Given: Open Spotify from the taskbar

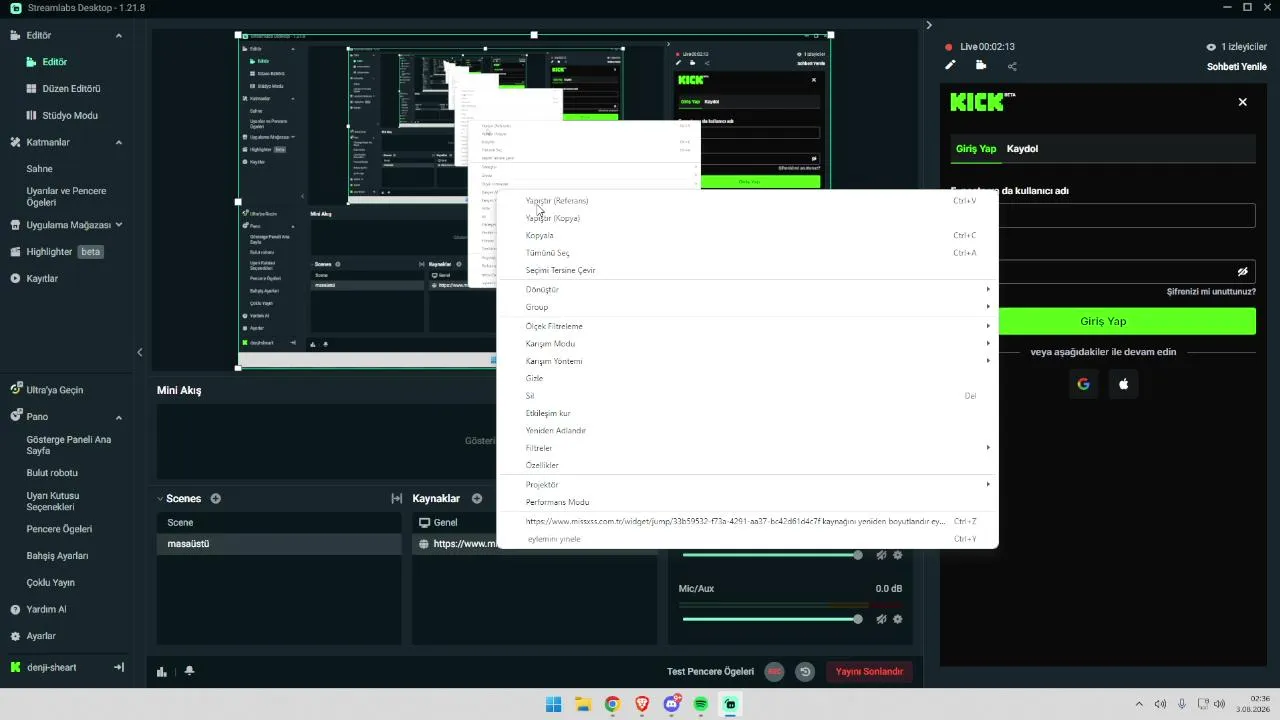Looking at the screenshot, I should point(701,704).
